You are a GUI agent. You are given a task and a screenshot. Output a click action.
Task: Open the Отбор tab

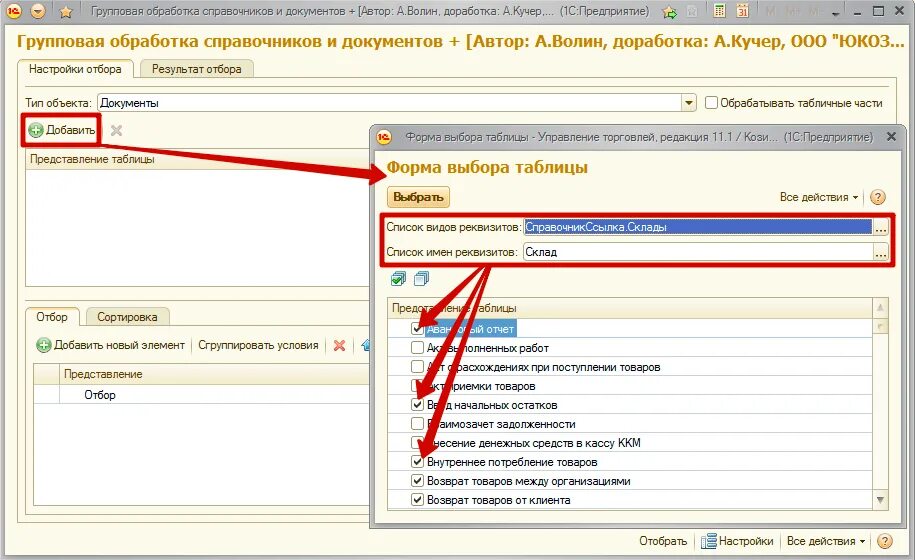pyautogui.click(x=52, y=317)
